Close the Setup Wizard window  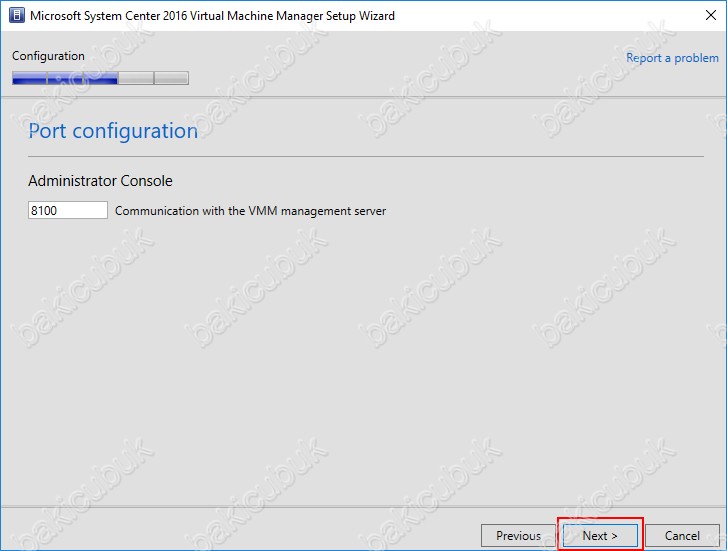pos(710,15)
